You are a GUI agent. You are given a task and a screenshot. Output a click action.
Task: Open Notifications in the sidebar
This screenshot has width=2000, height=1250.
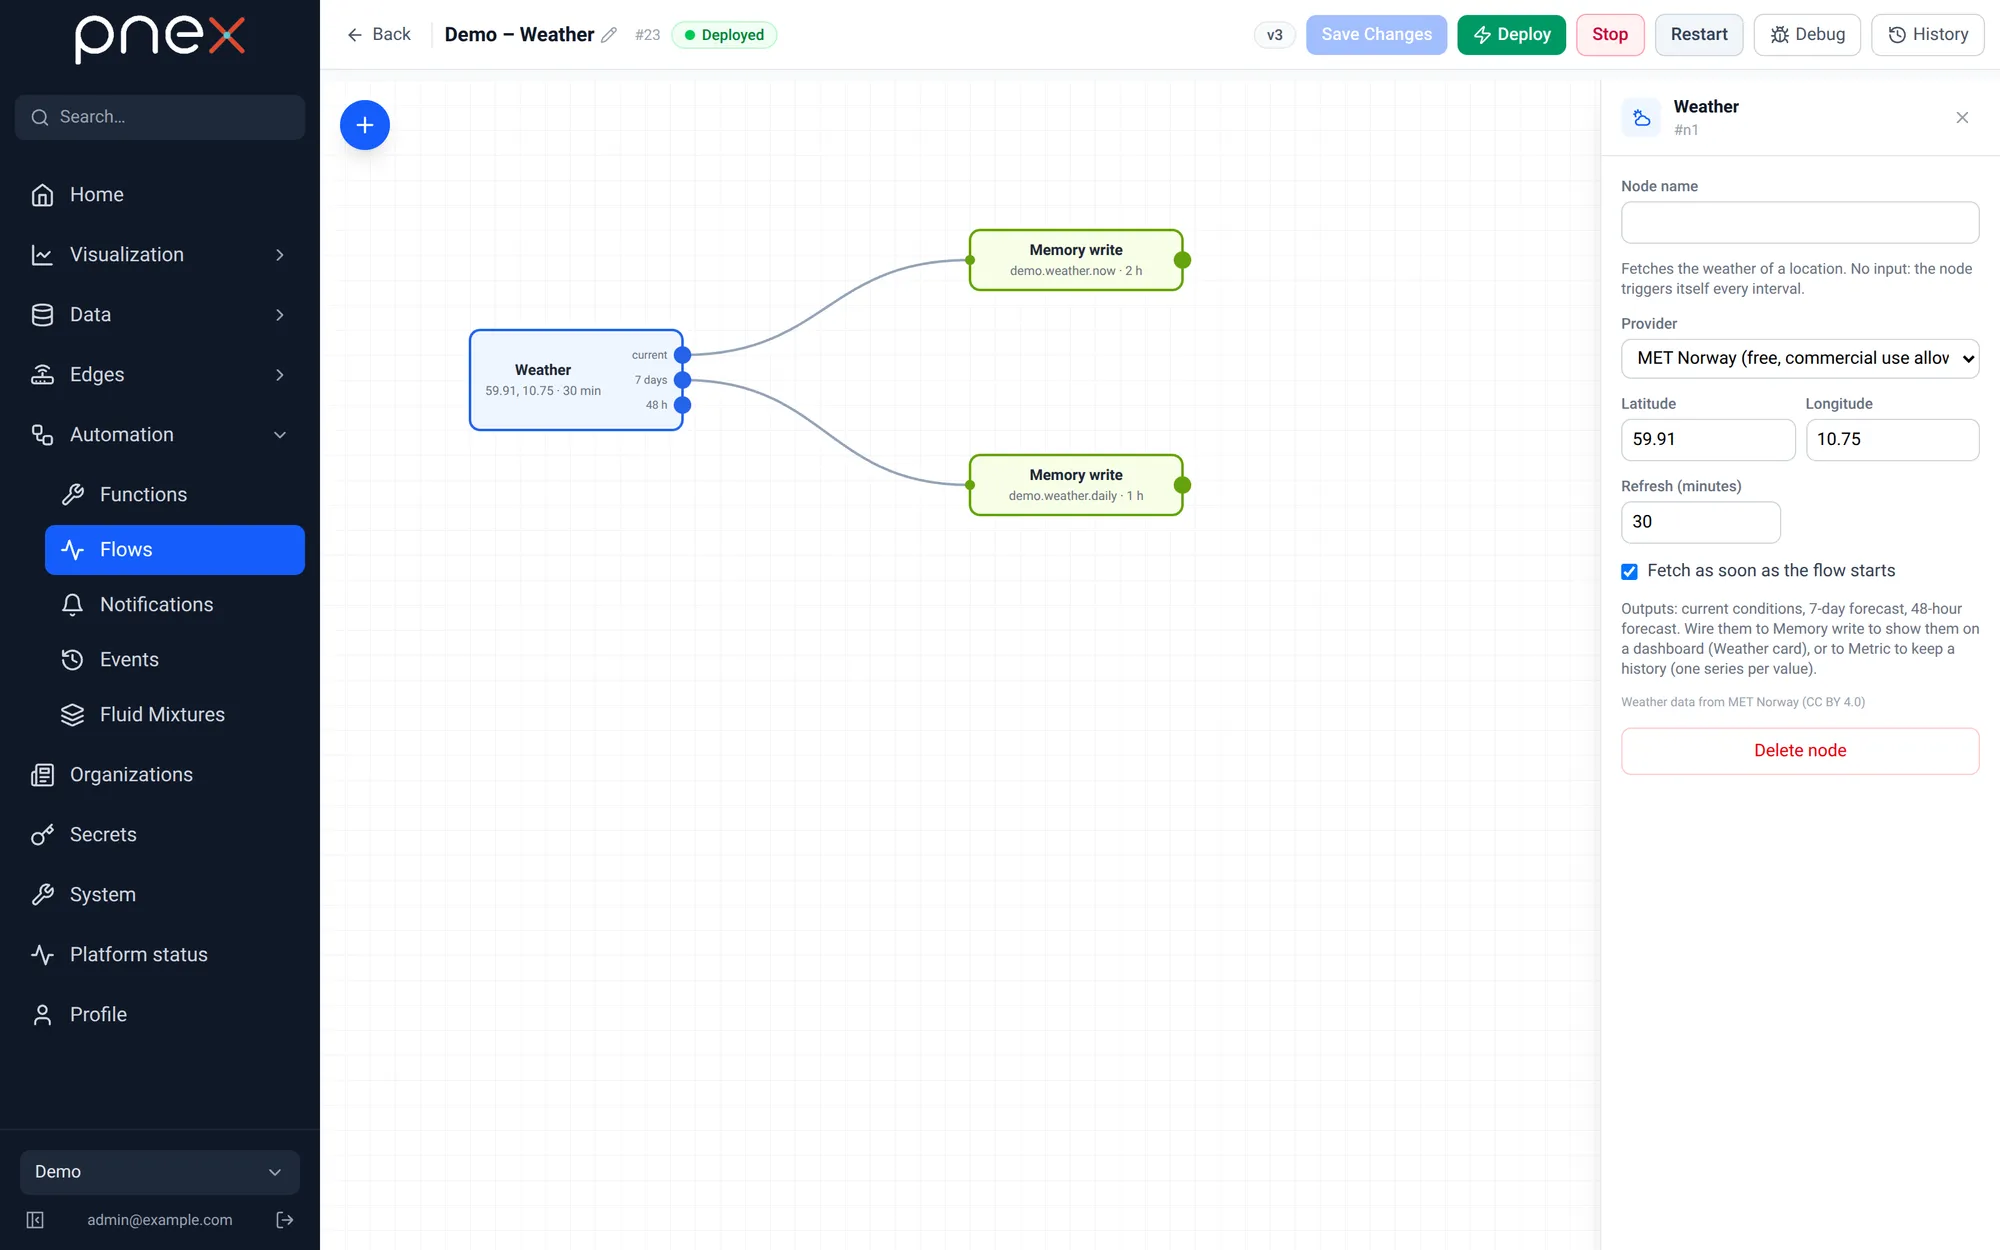(175, 605)
